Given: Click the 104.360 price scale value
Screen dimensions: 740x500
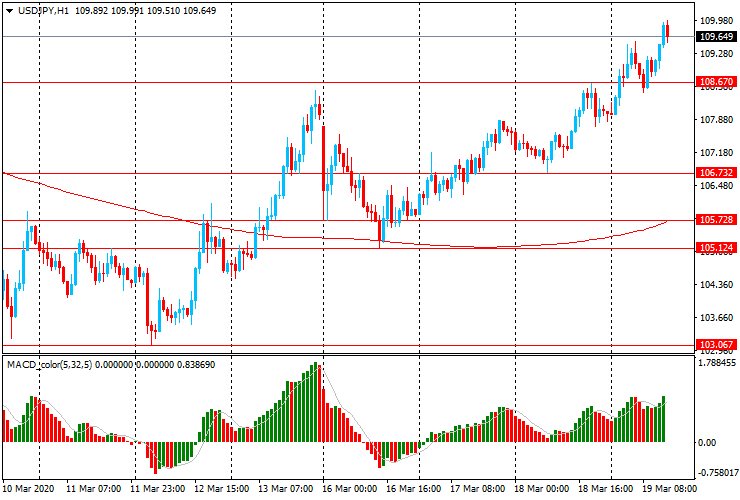Looking at the screenshot, I should coord(716,285).
